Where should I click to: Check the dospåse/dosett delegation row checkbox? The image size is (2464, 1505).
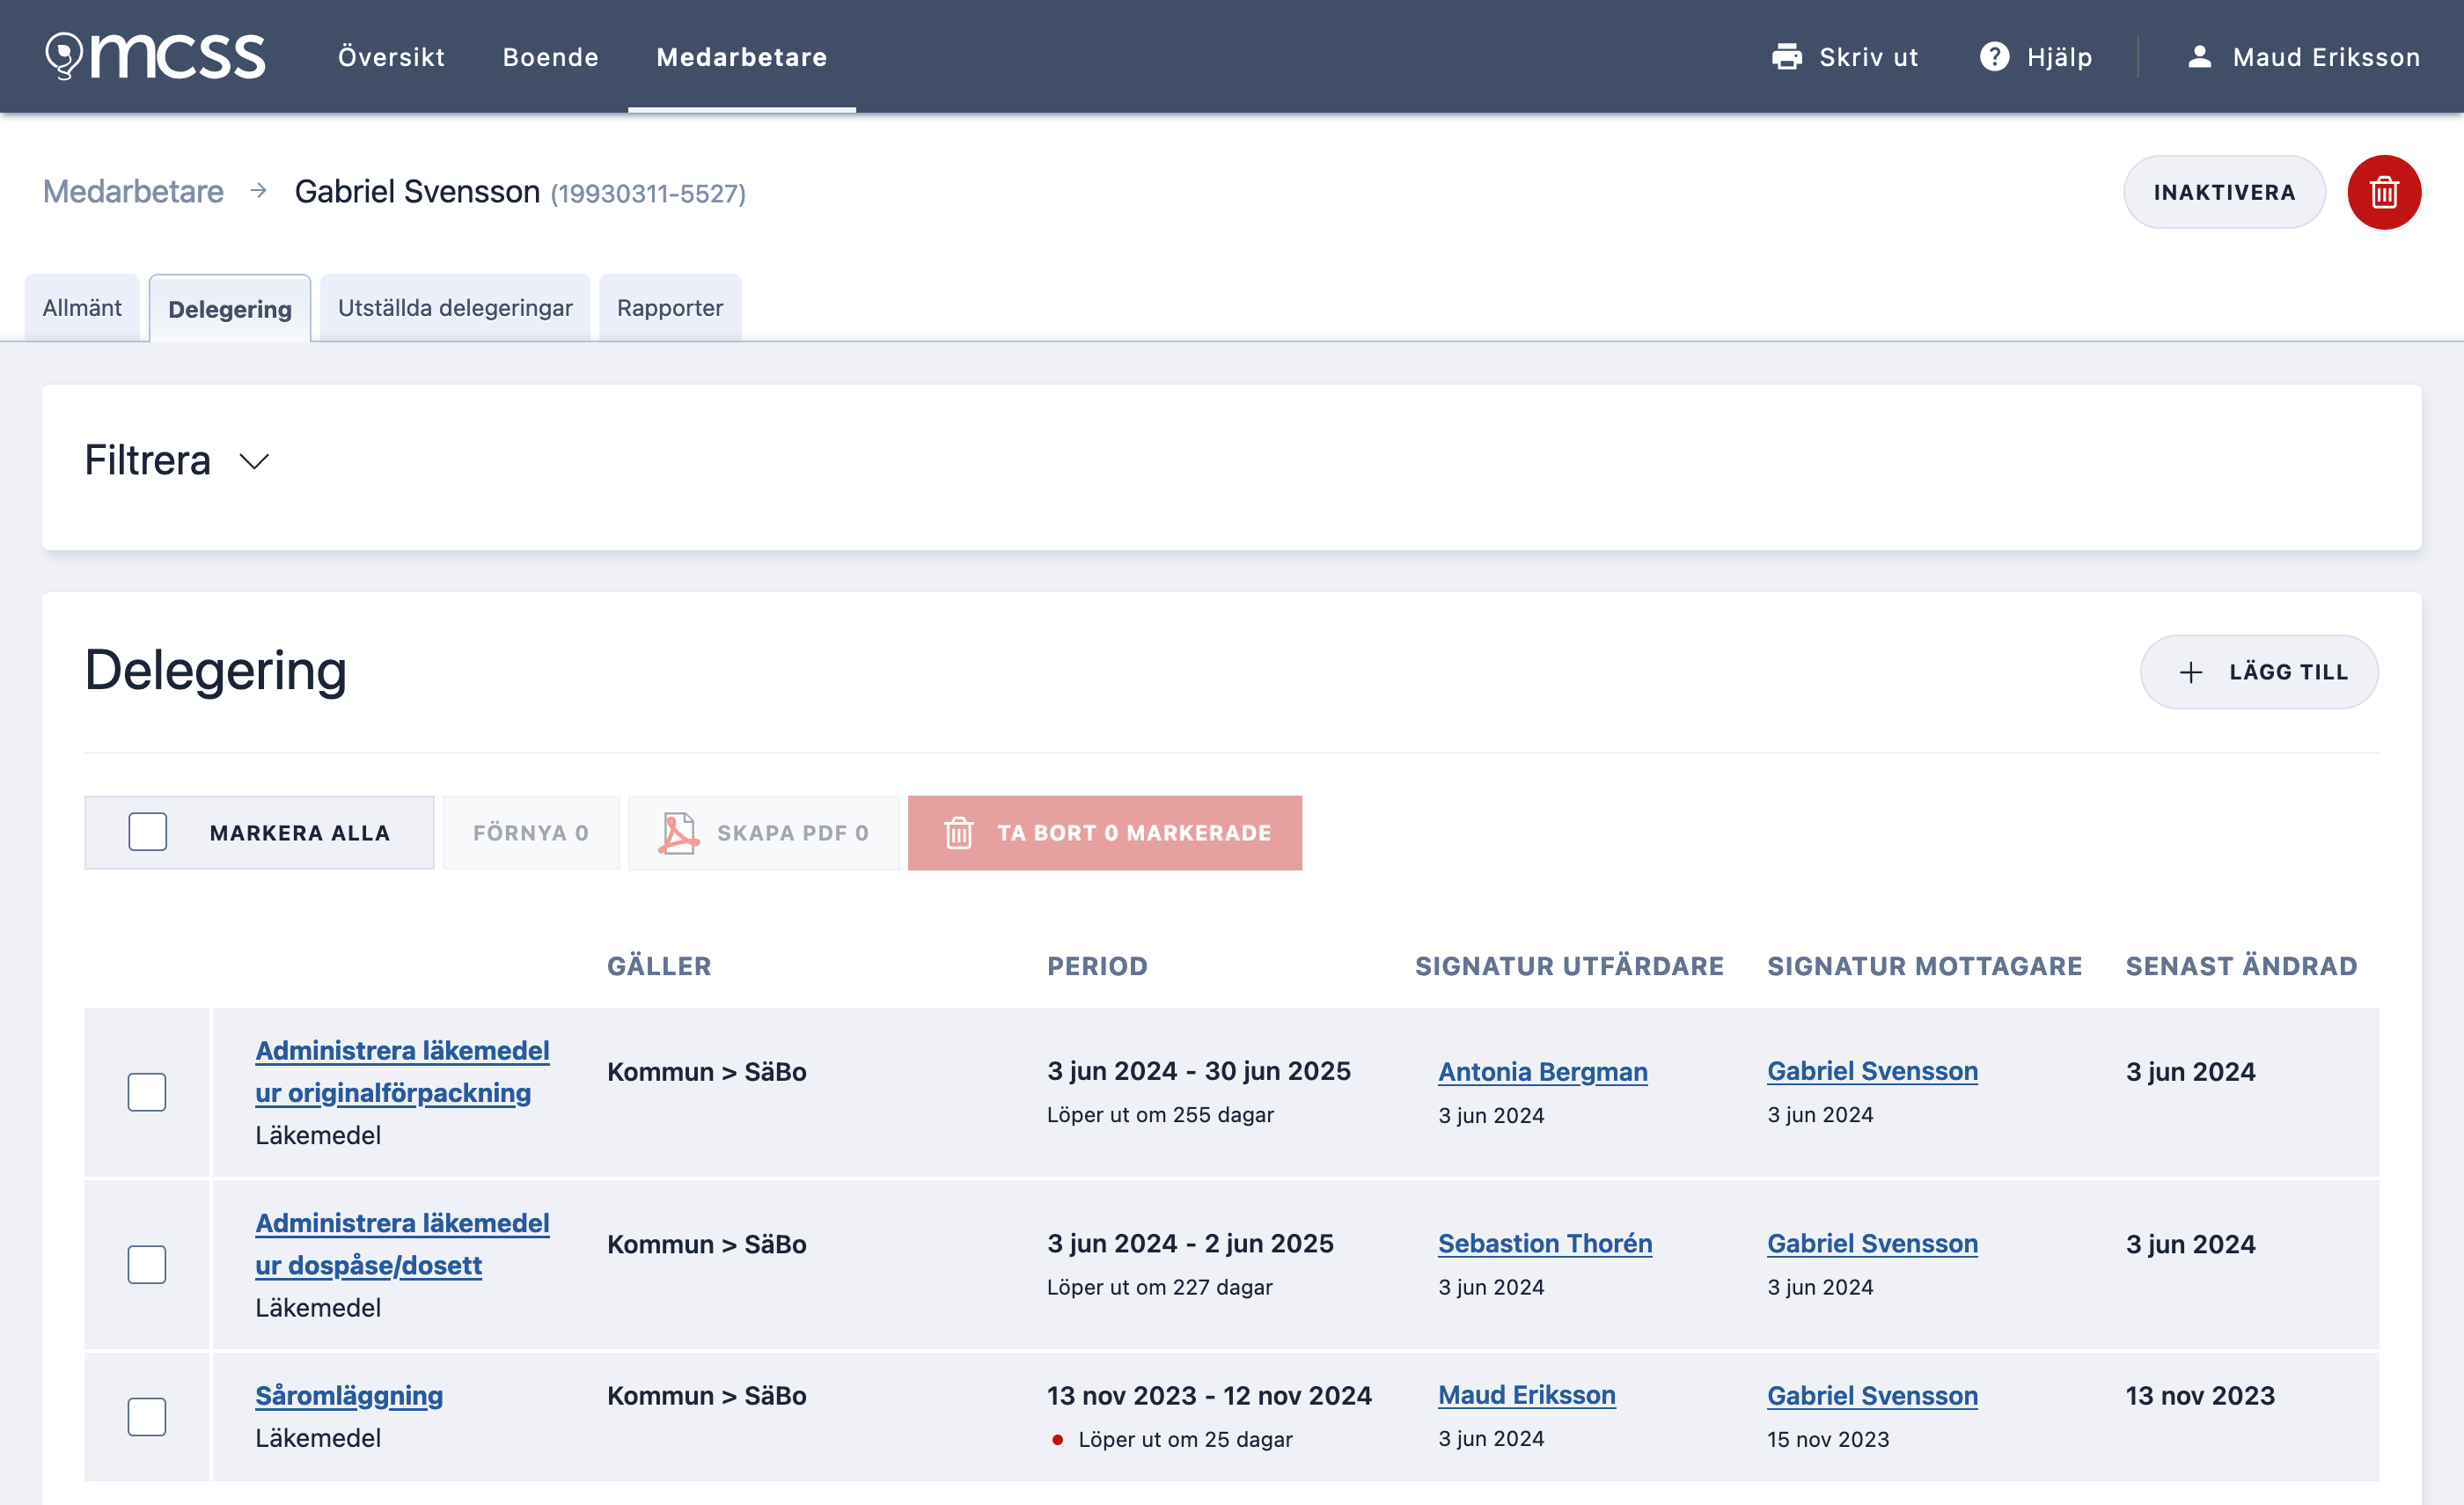[147, 1265]
